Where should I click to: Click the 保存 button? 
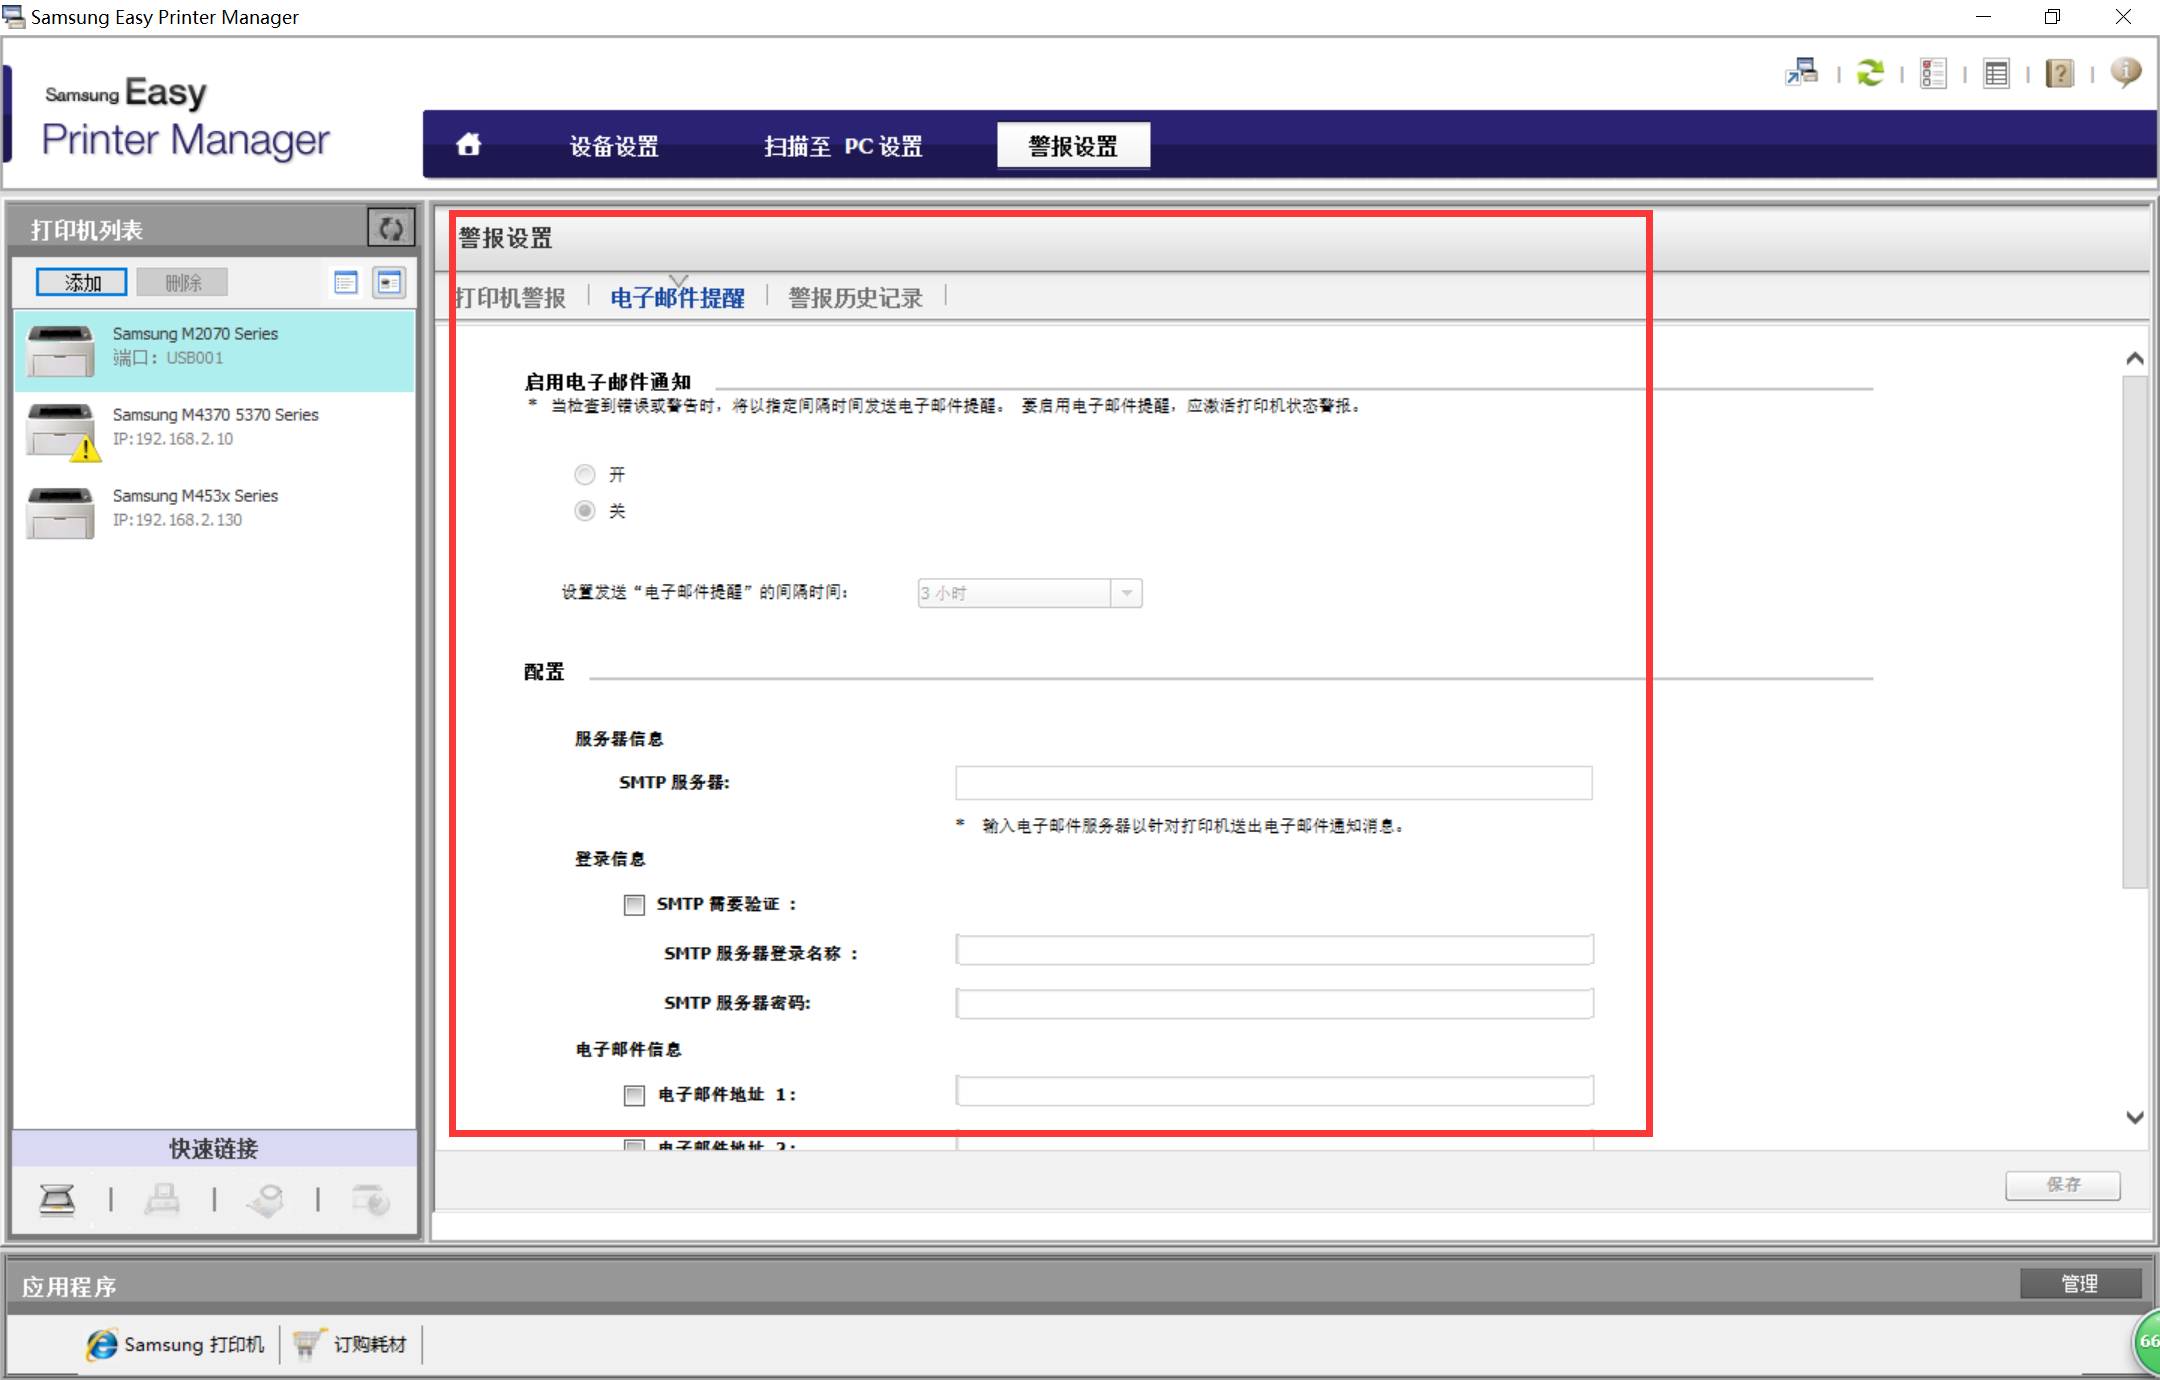point(2063,1185)
